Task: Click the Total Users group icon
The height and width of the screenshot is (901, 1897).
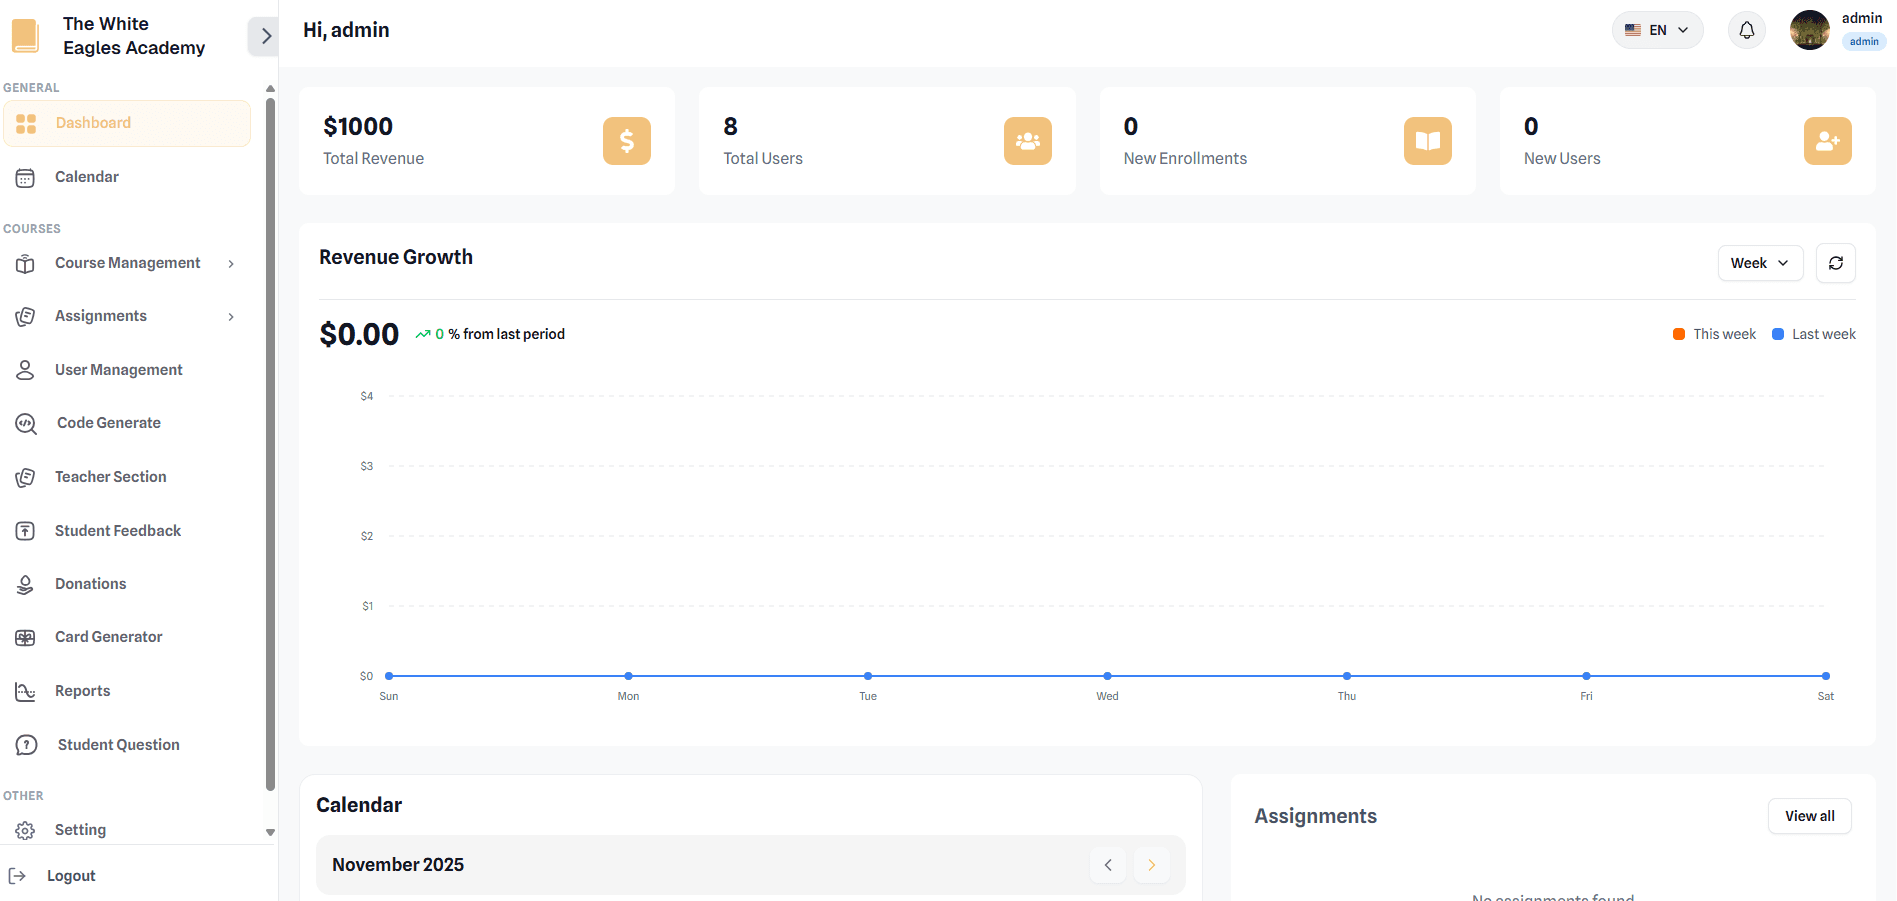Action: pos(1027,141)
